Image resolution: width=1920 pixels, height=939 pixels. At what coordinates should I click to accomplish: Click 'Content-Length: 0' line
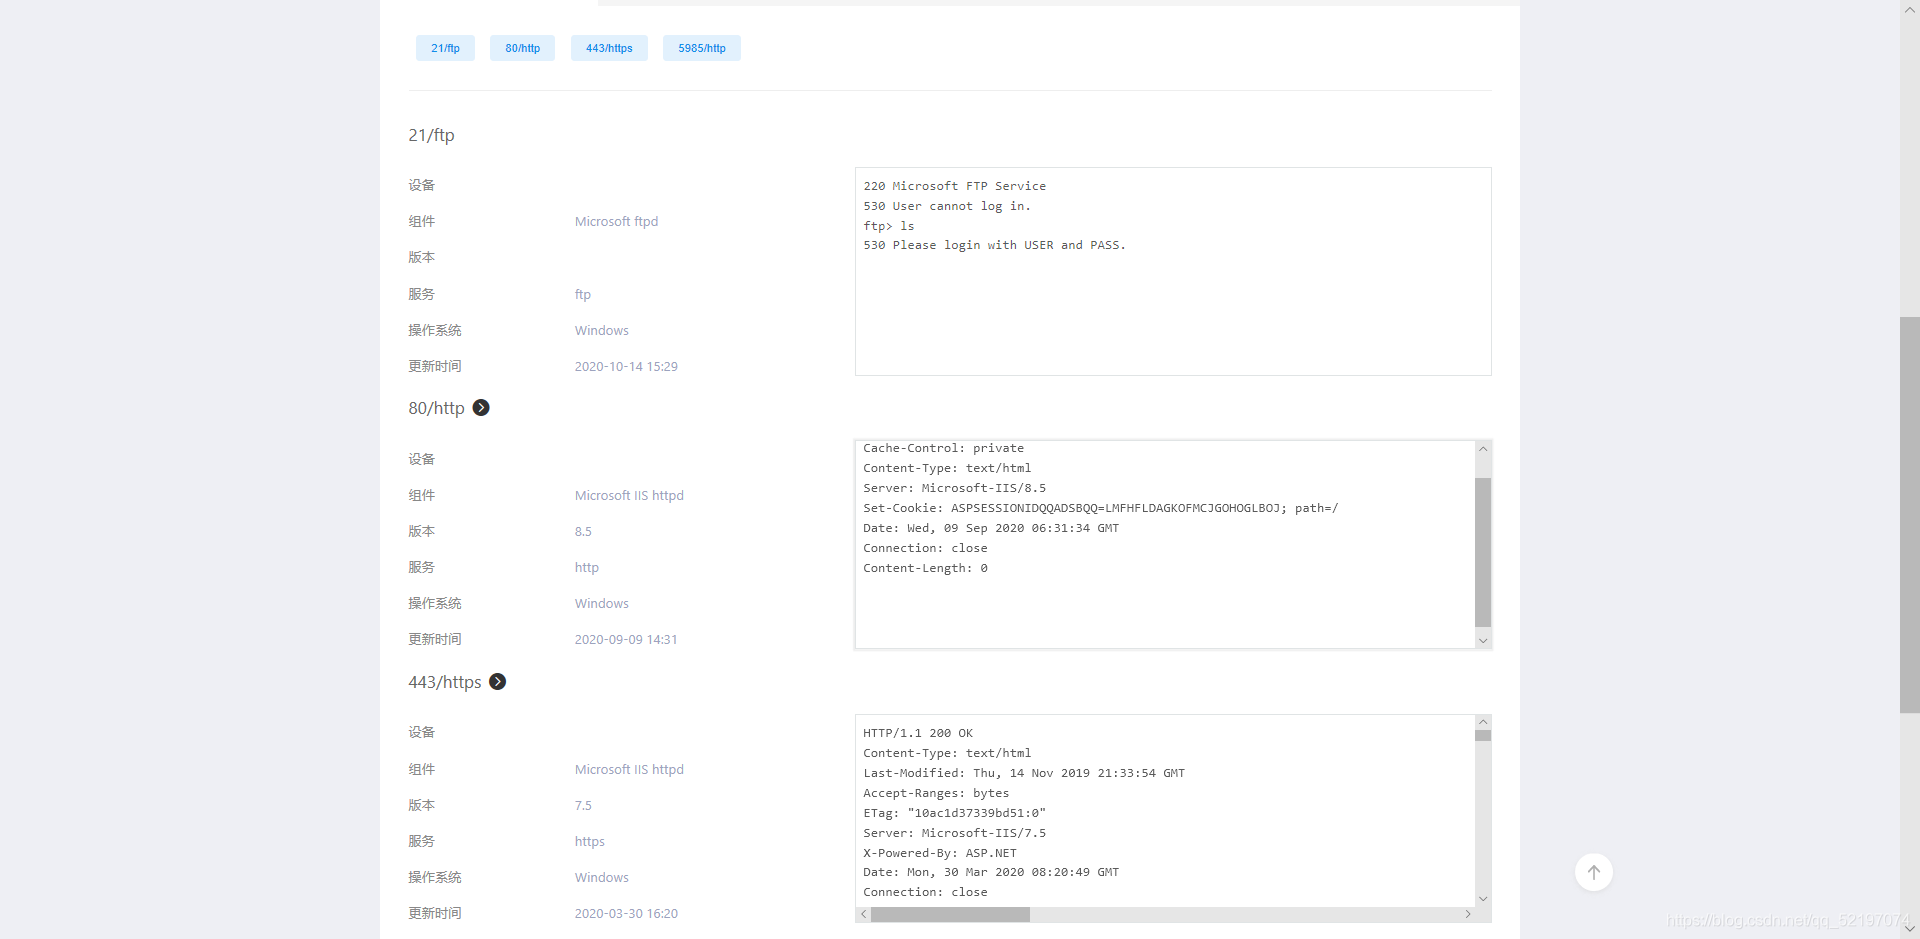point(925,568)
